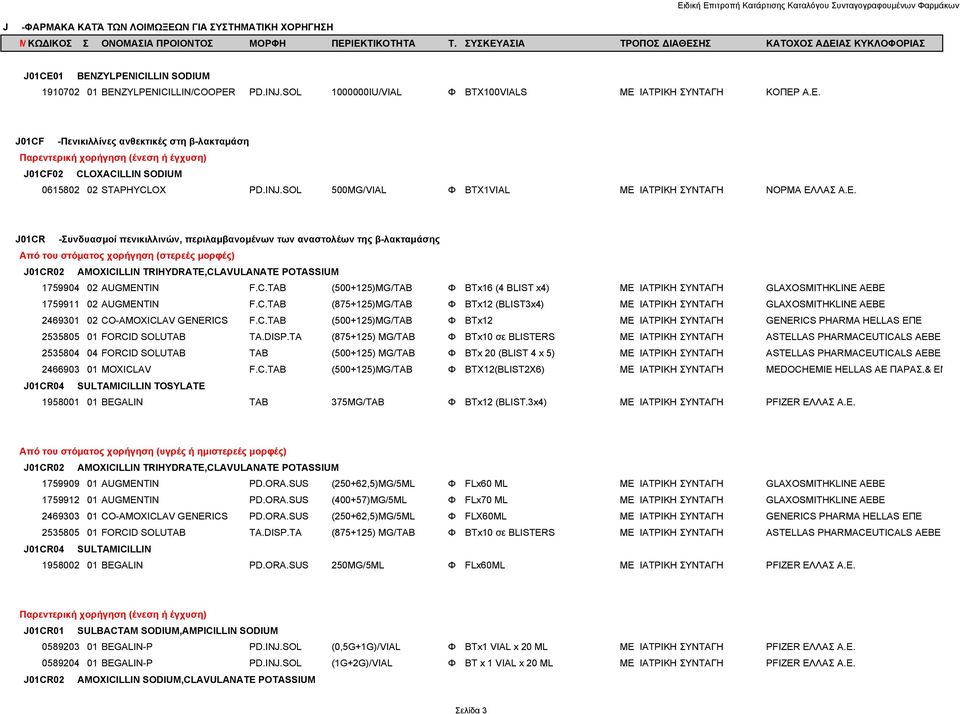Click the 'J01CR01 SULBACTAM SODIUM,AMPICILLIN SODIUM' heading
The width and height of the screenshot is (960, 714).
(x=151, y=631)
